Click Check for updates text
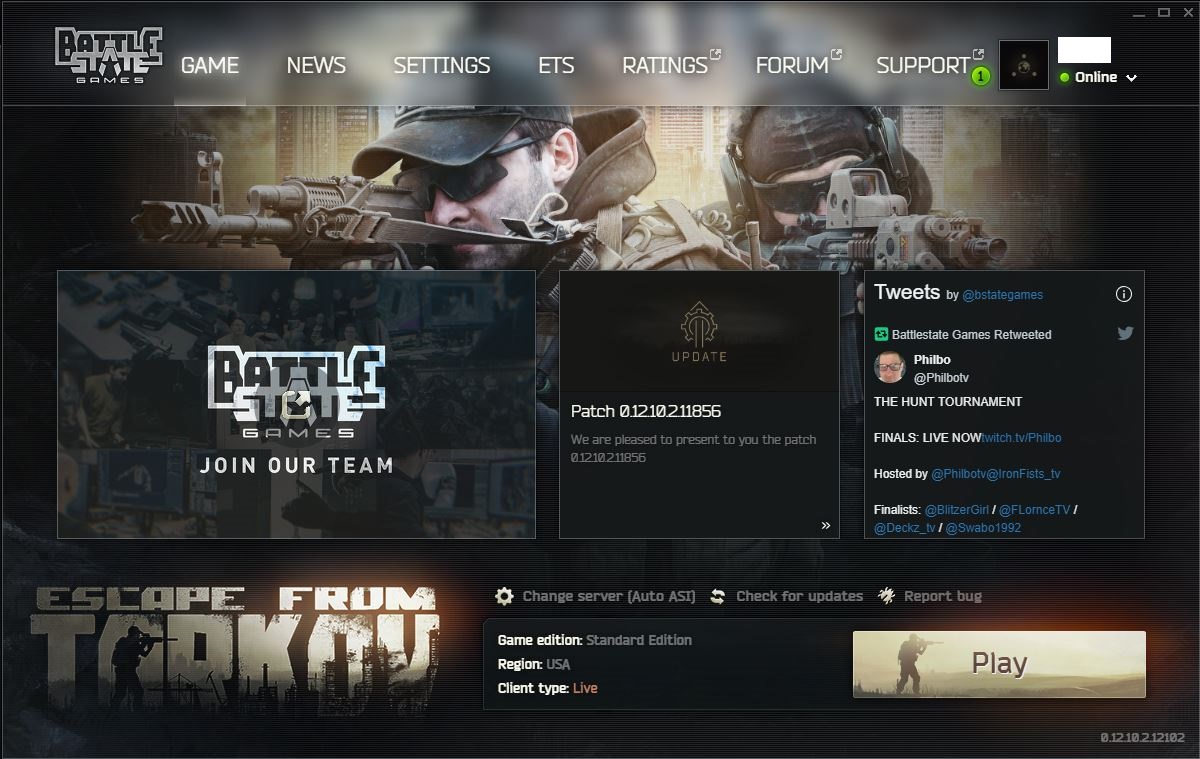This screenshot has height=759, width=1200. (800, 596)
